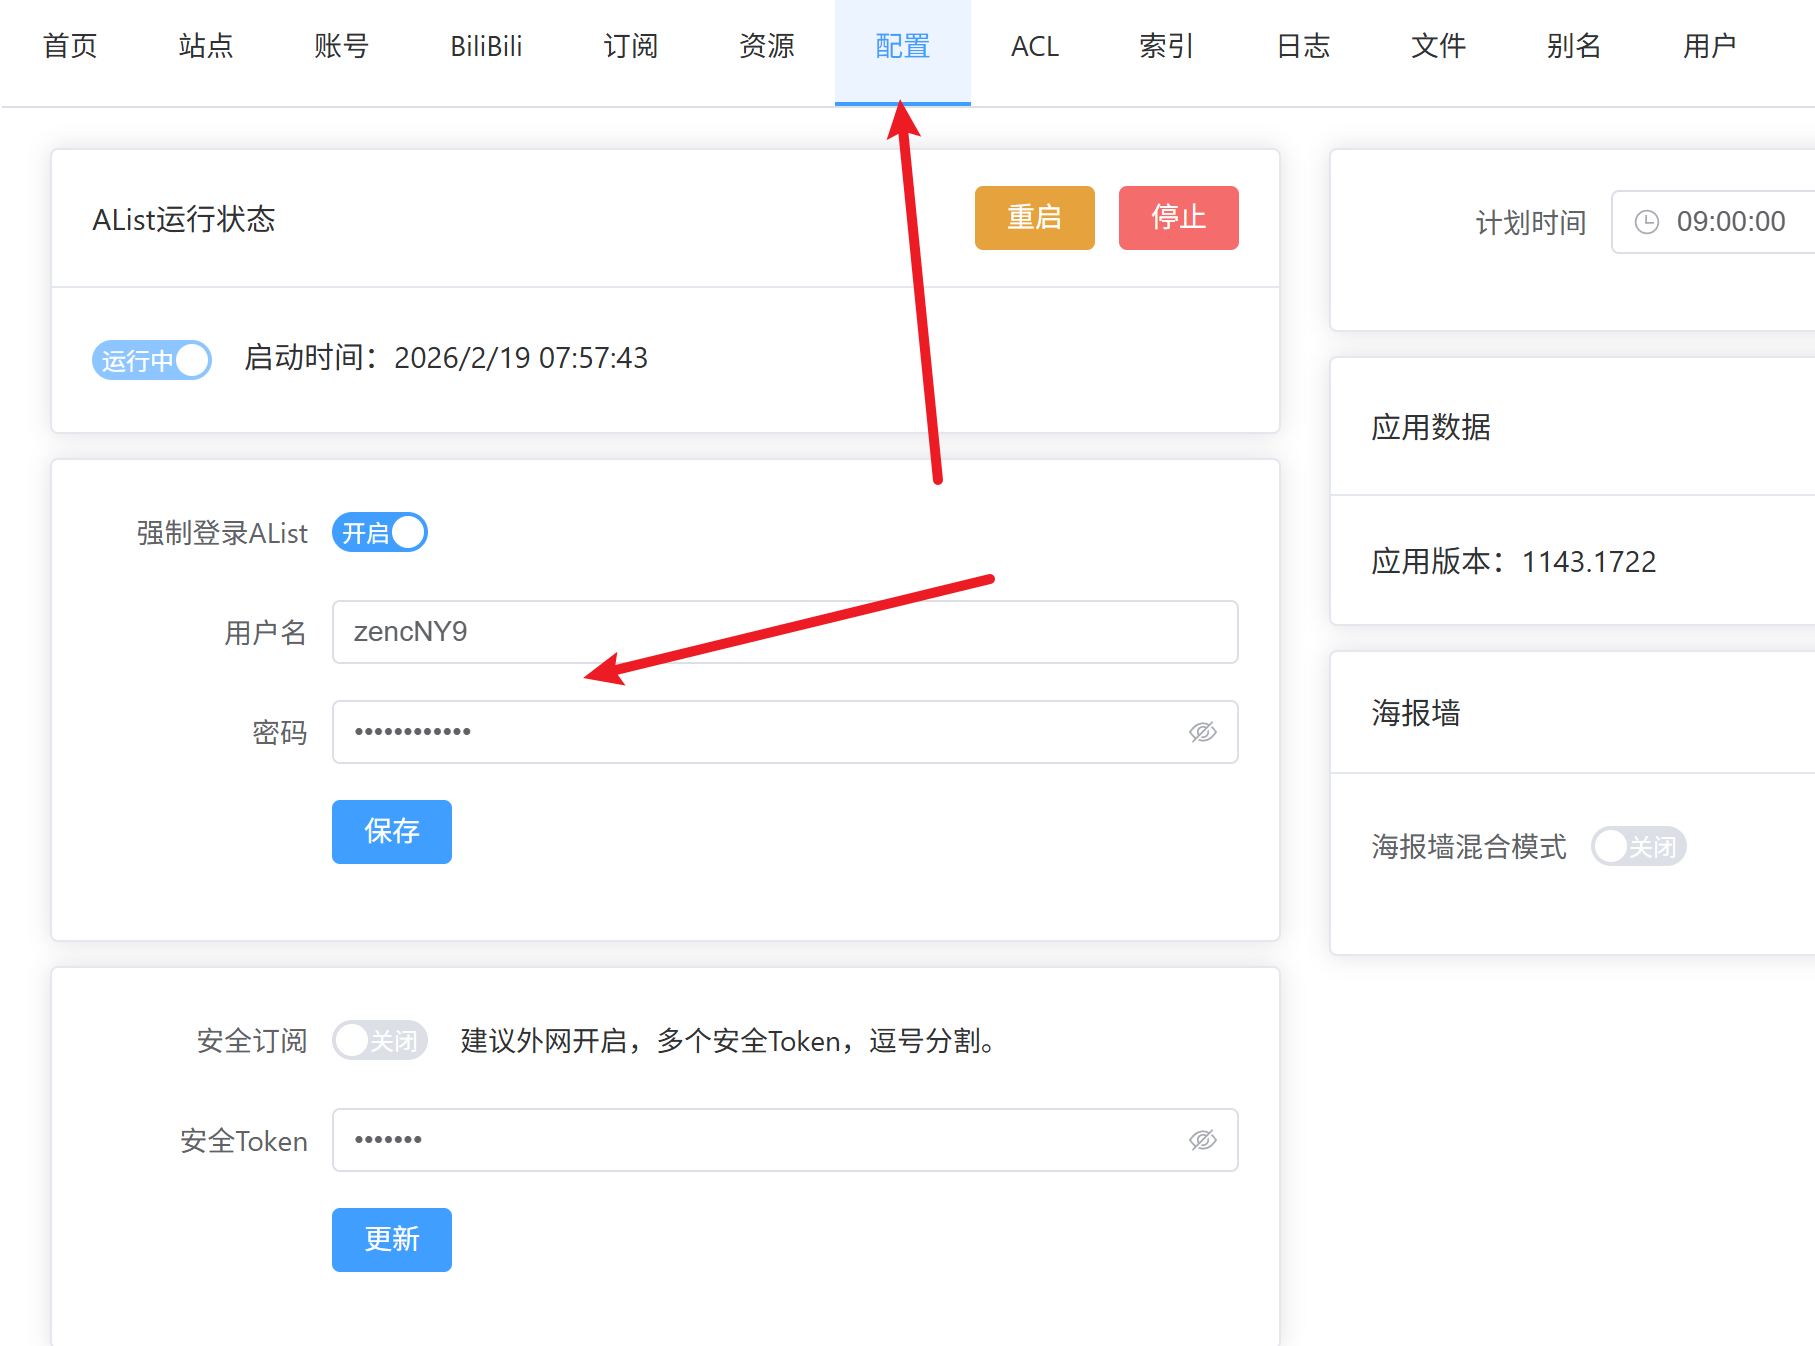The height and width of the screenshot is (1346, 1815).
Task: Disable the force login AList switch
Action: (x=380, y=533)
